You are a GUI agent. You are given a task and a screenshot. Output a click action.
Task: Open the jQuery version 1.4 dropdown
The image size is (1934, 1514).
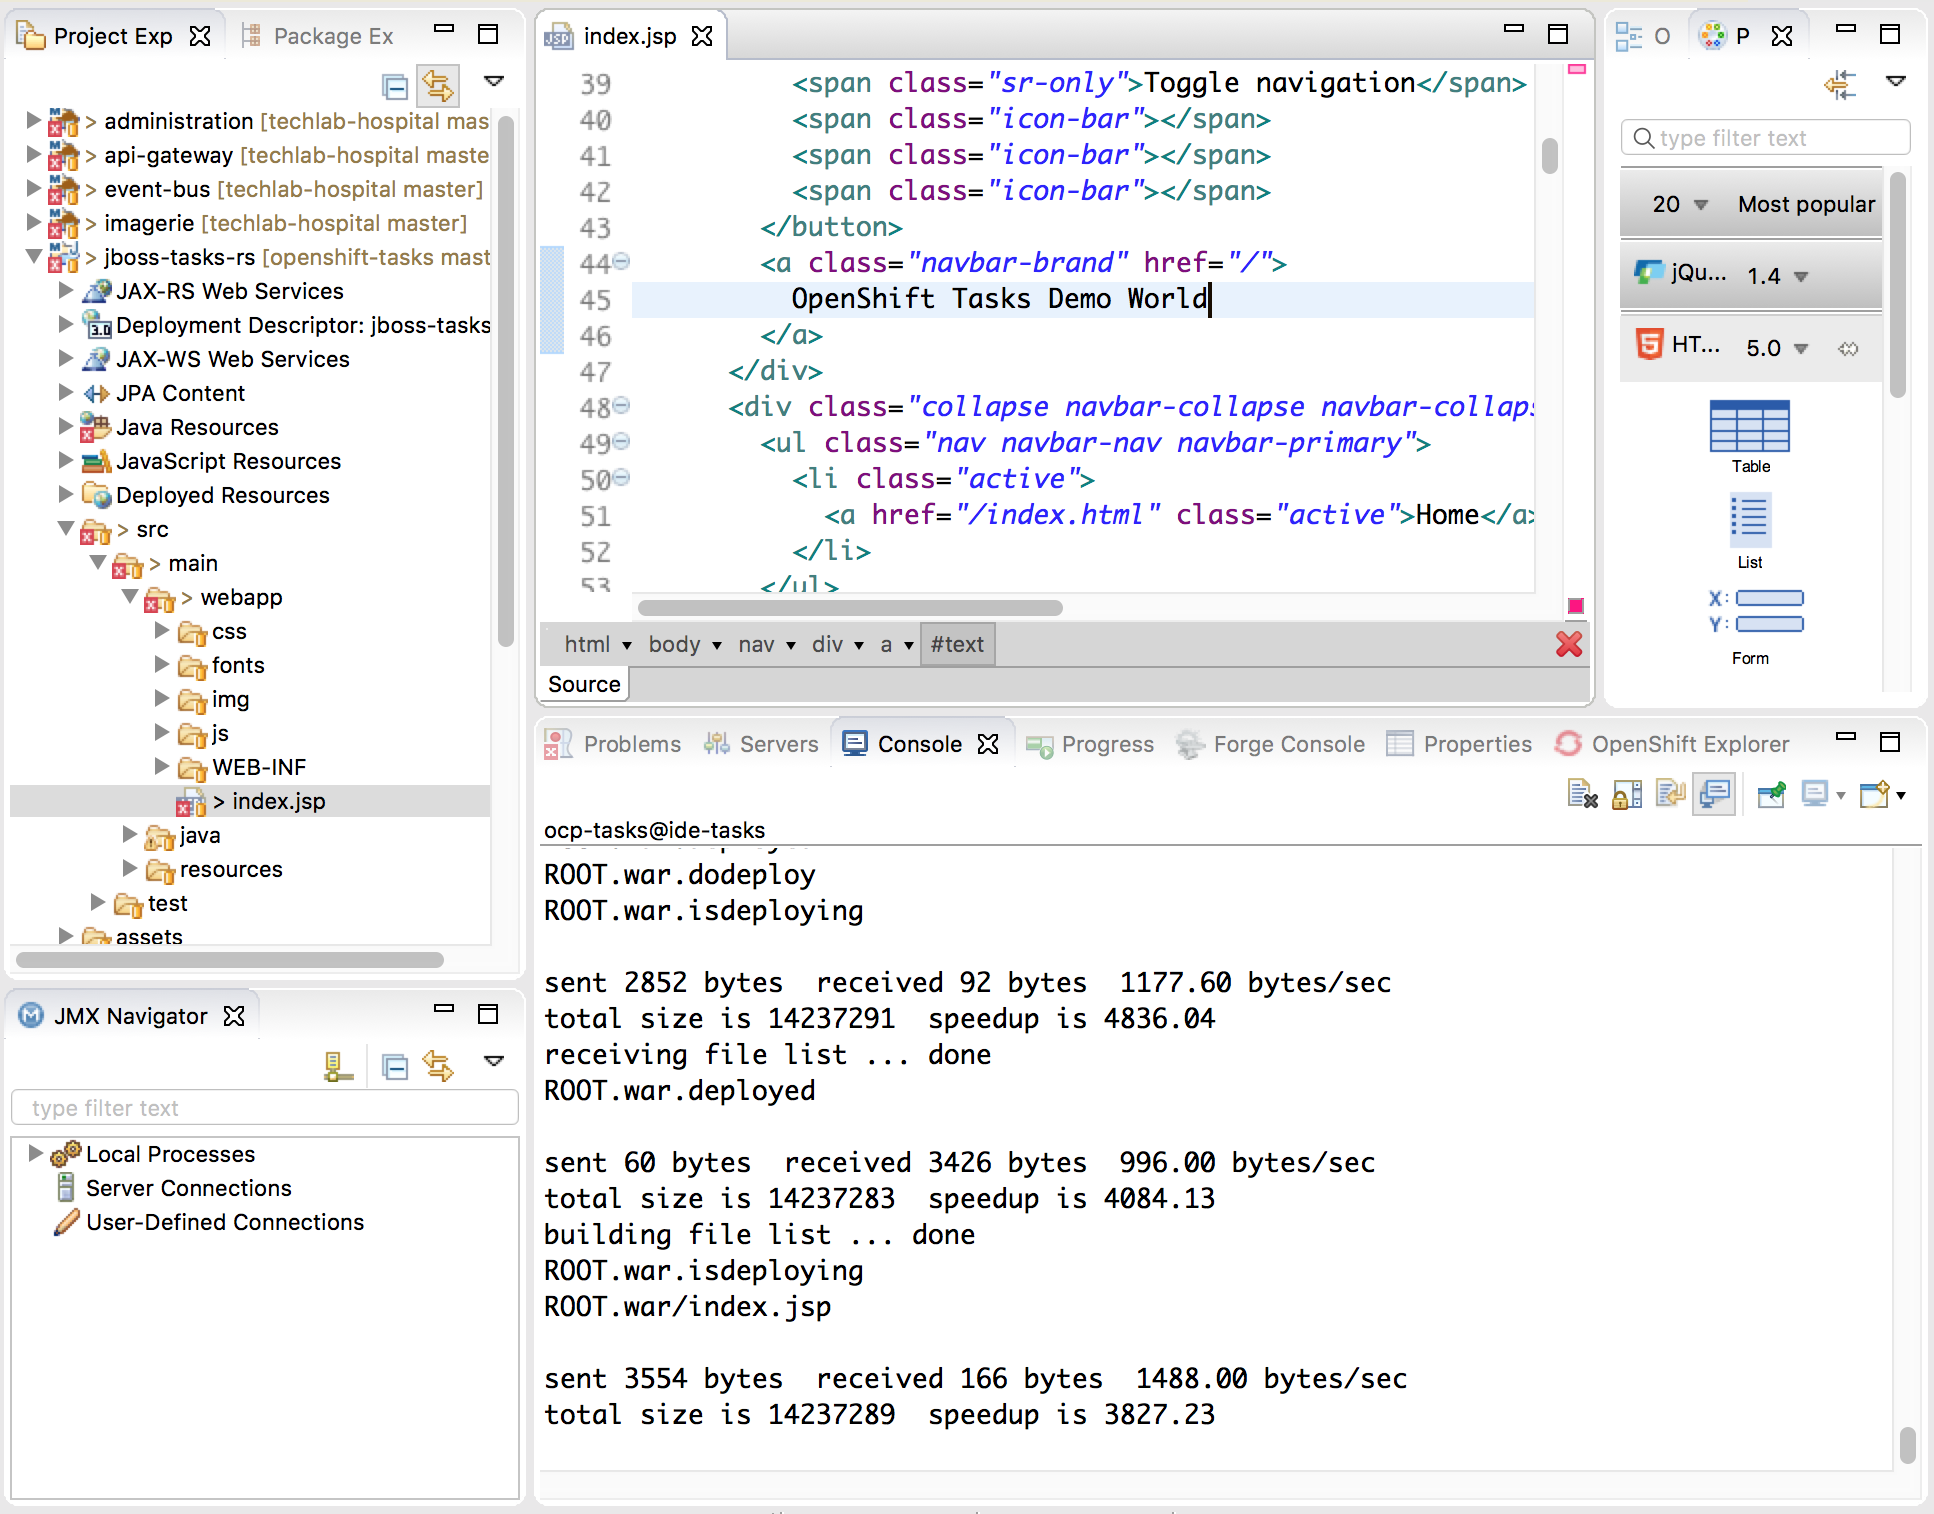[1801, 277]
